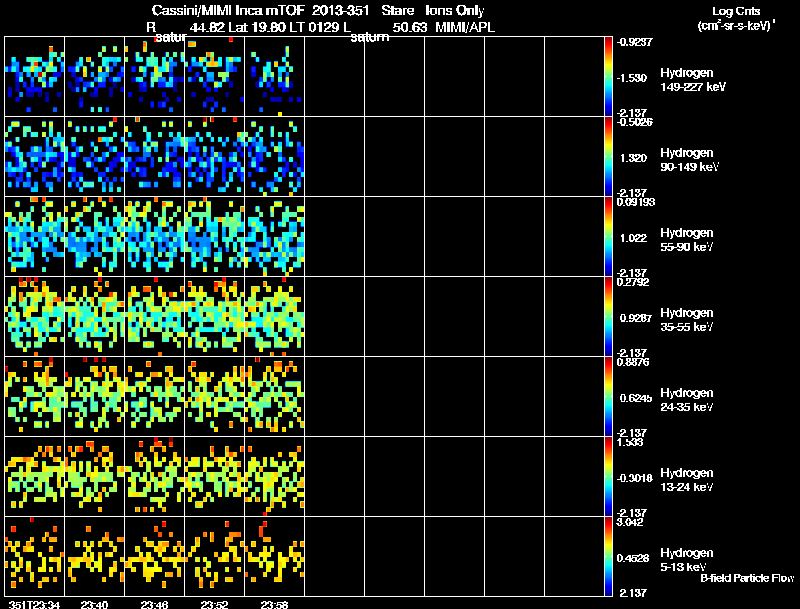Select the color bar beside Hydrogen 90-149 keV

click(608, 157)
